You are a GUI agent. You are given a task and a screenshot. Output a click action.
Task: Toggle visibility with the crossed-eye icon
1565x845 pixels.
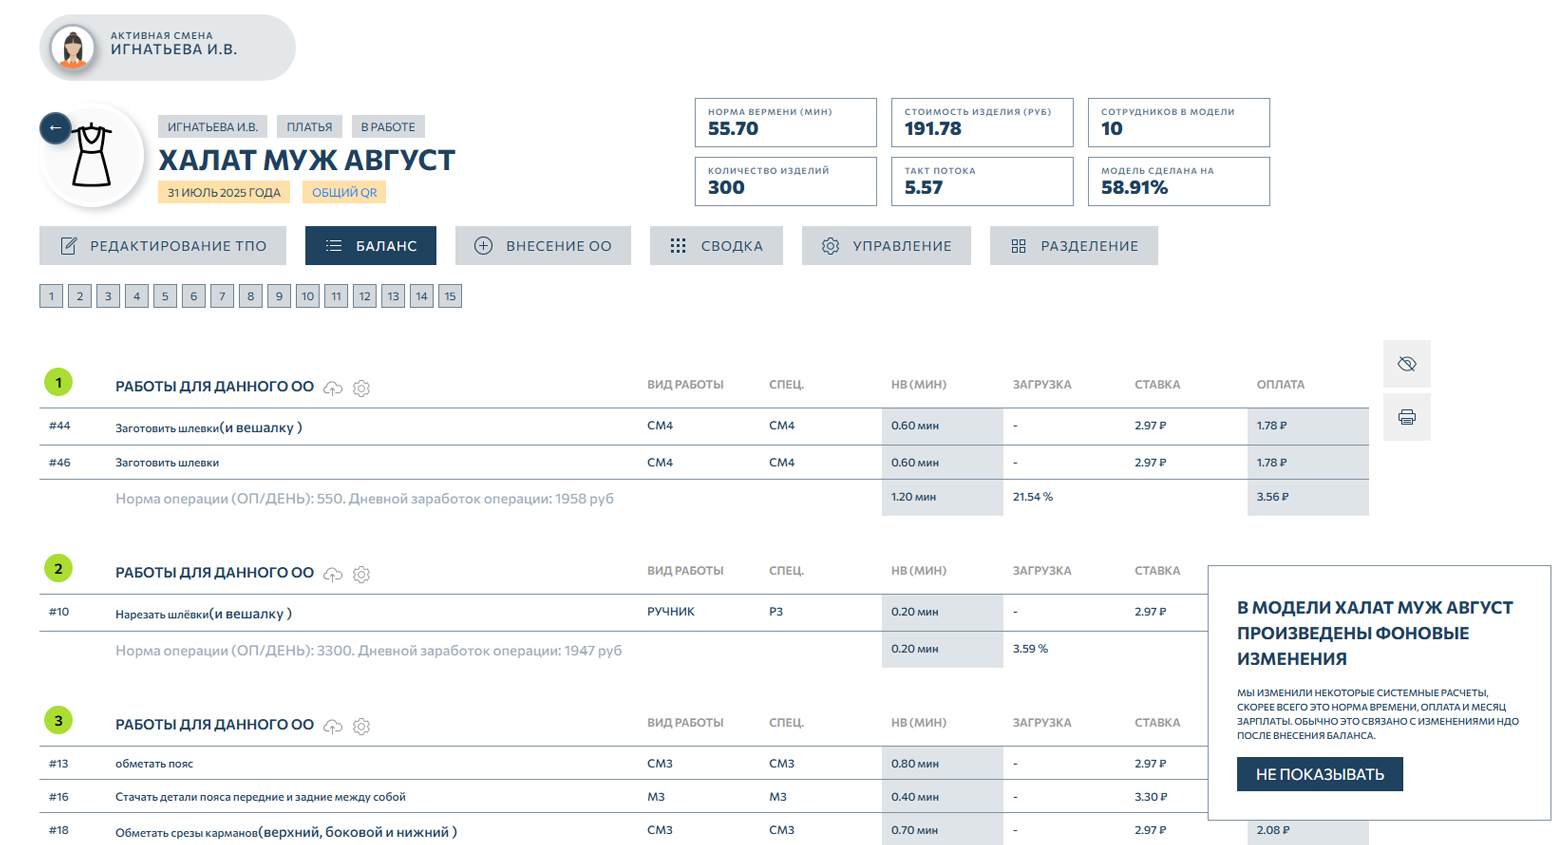1407,364
